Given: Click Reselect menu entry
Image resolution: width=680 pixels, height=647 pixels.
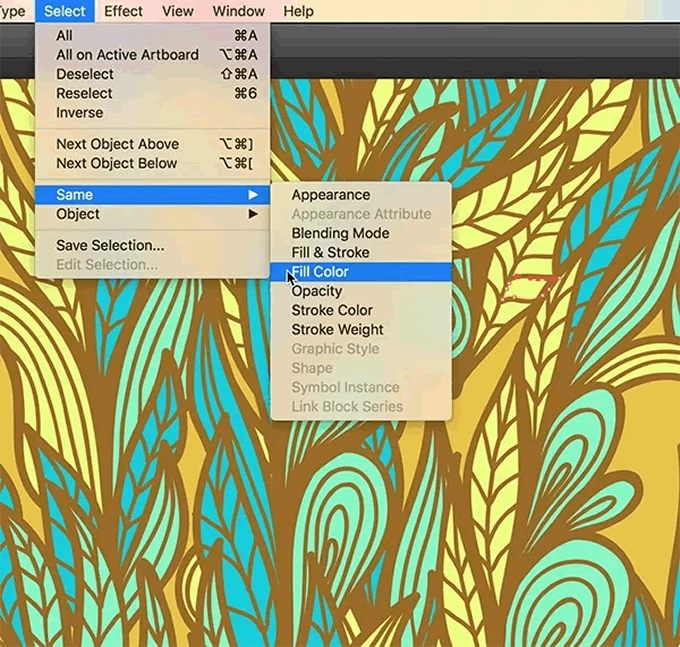Looking at the screenshot, I should coord(84,93).
